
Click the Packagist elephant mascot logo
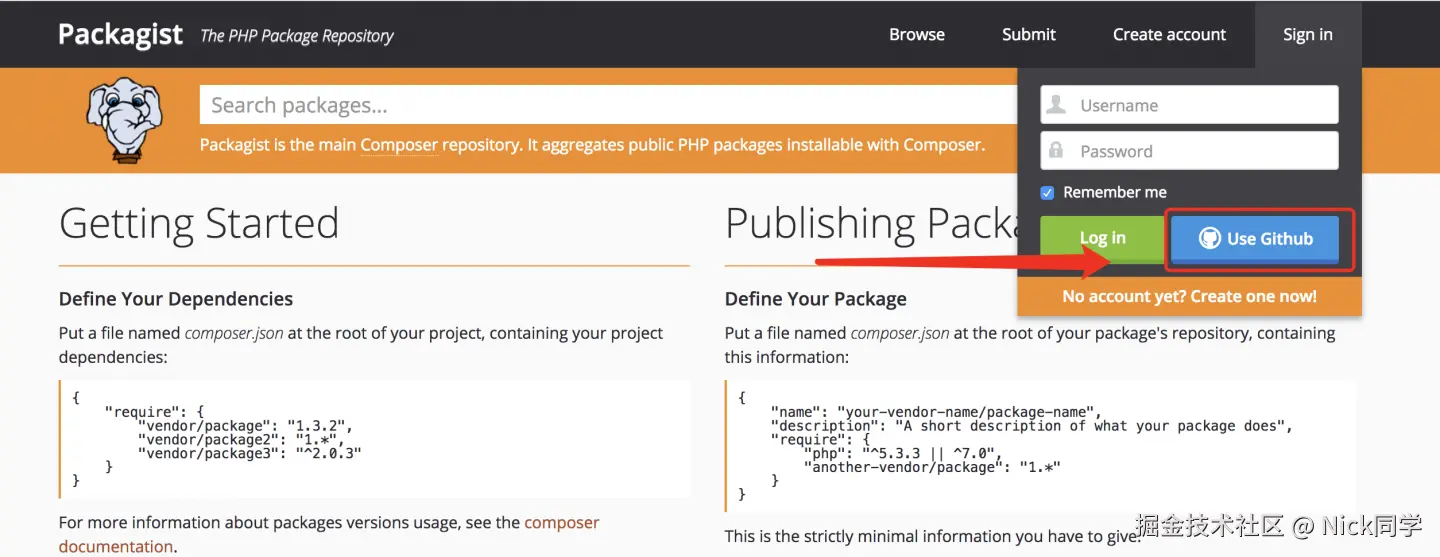[x=124, y=120]
